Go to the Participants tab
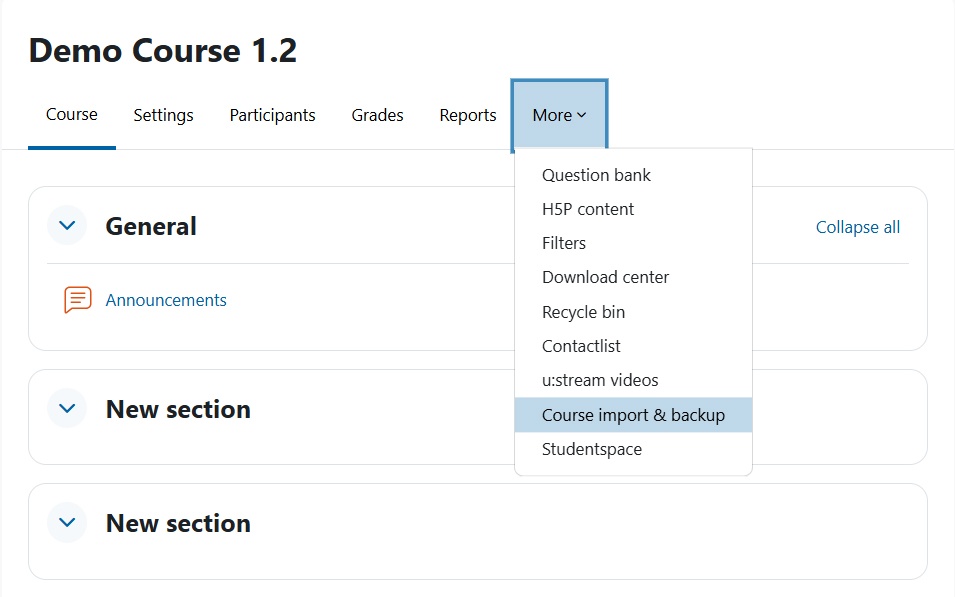The image size is (955, 597). (272, 115)
